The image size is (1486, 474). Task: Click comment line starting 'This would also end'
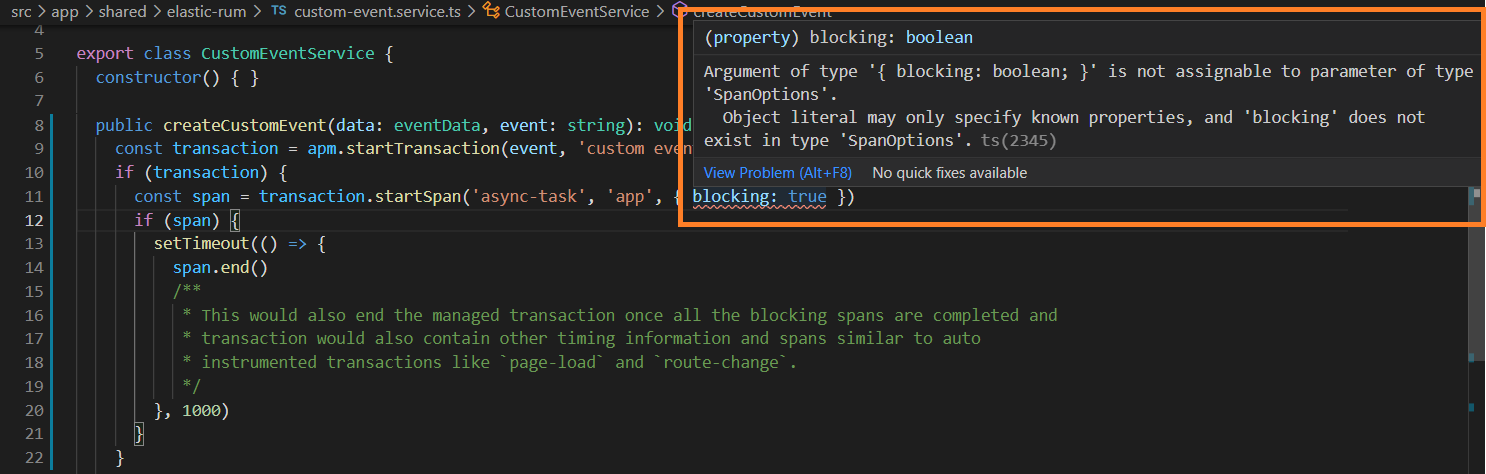pos(620,315)
